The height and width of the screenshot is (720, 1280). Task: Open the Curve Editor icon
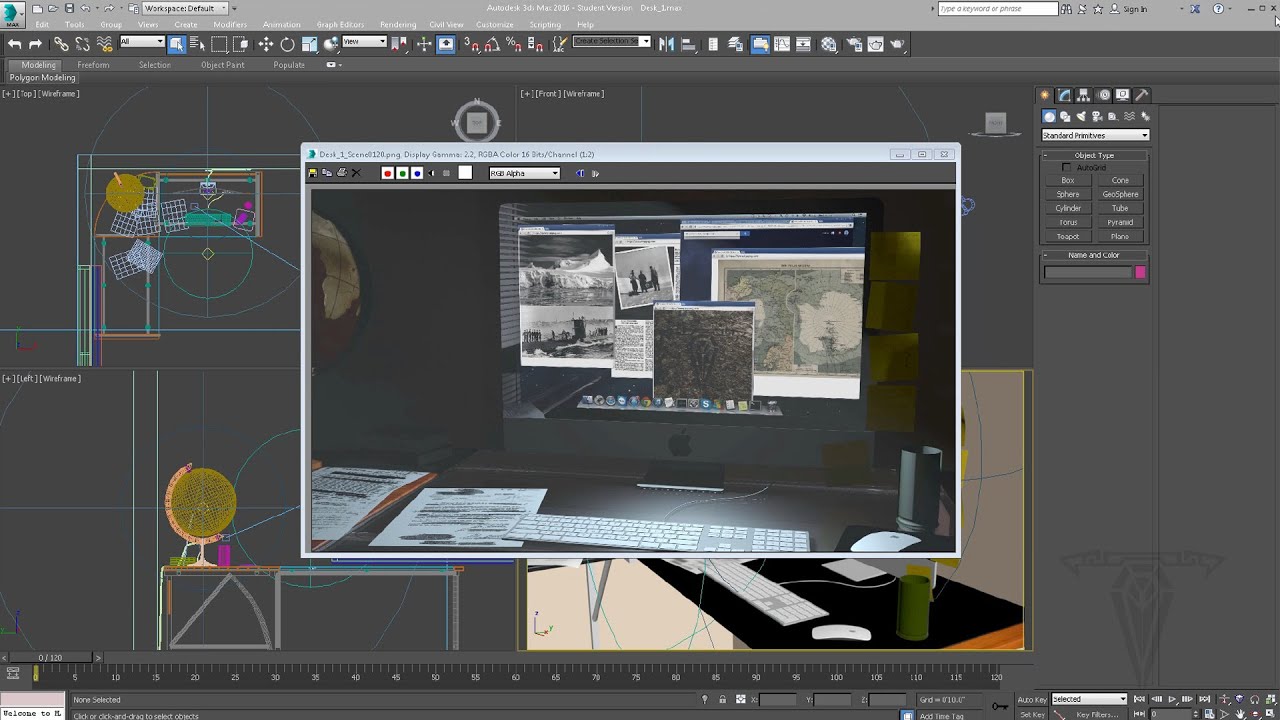[782, 44]
